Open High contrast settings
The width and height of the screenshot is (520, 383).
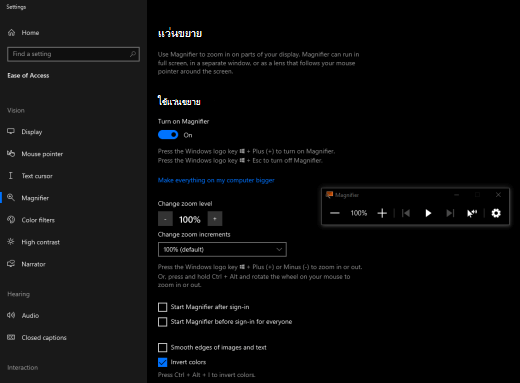[33, 242]
